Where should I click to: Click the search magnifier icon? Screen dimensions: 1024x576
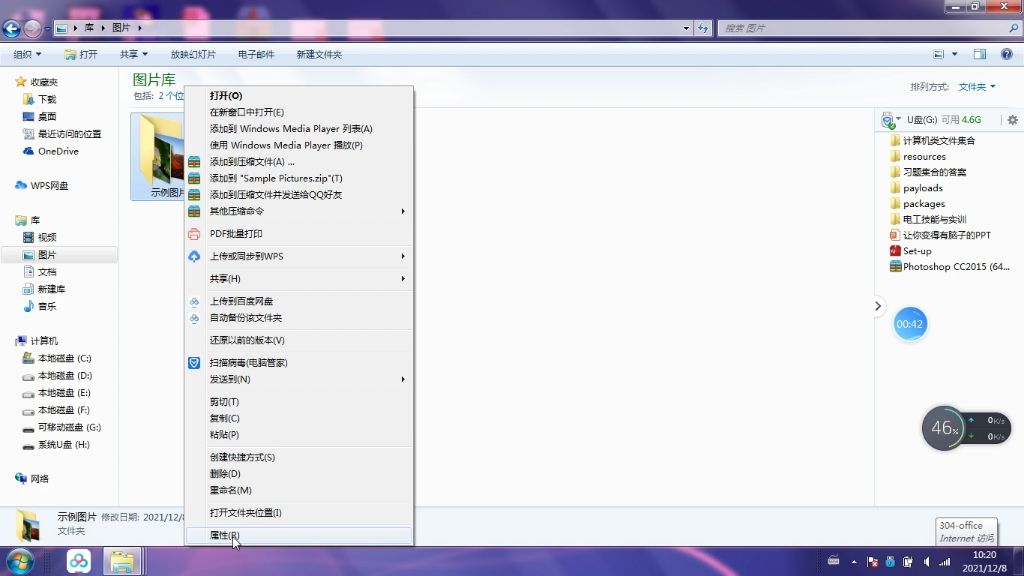tap(1014, 28)
